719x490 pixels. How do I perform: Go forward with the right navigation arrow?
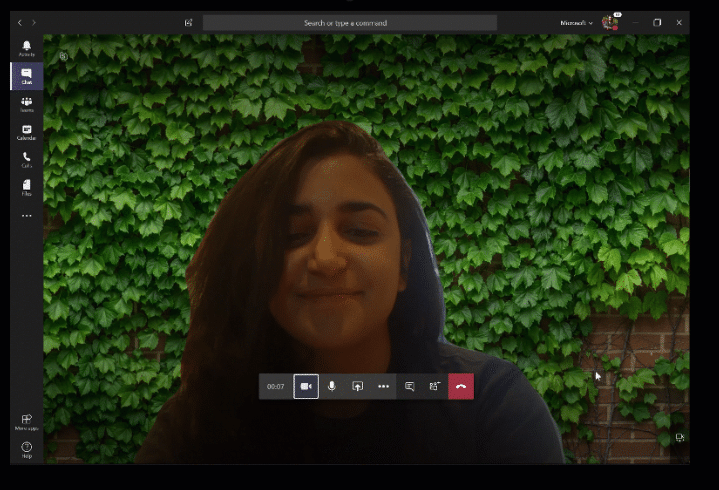coord(34,22)
